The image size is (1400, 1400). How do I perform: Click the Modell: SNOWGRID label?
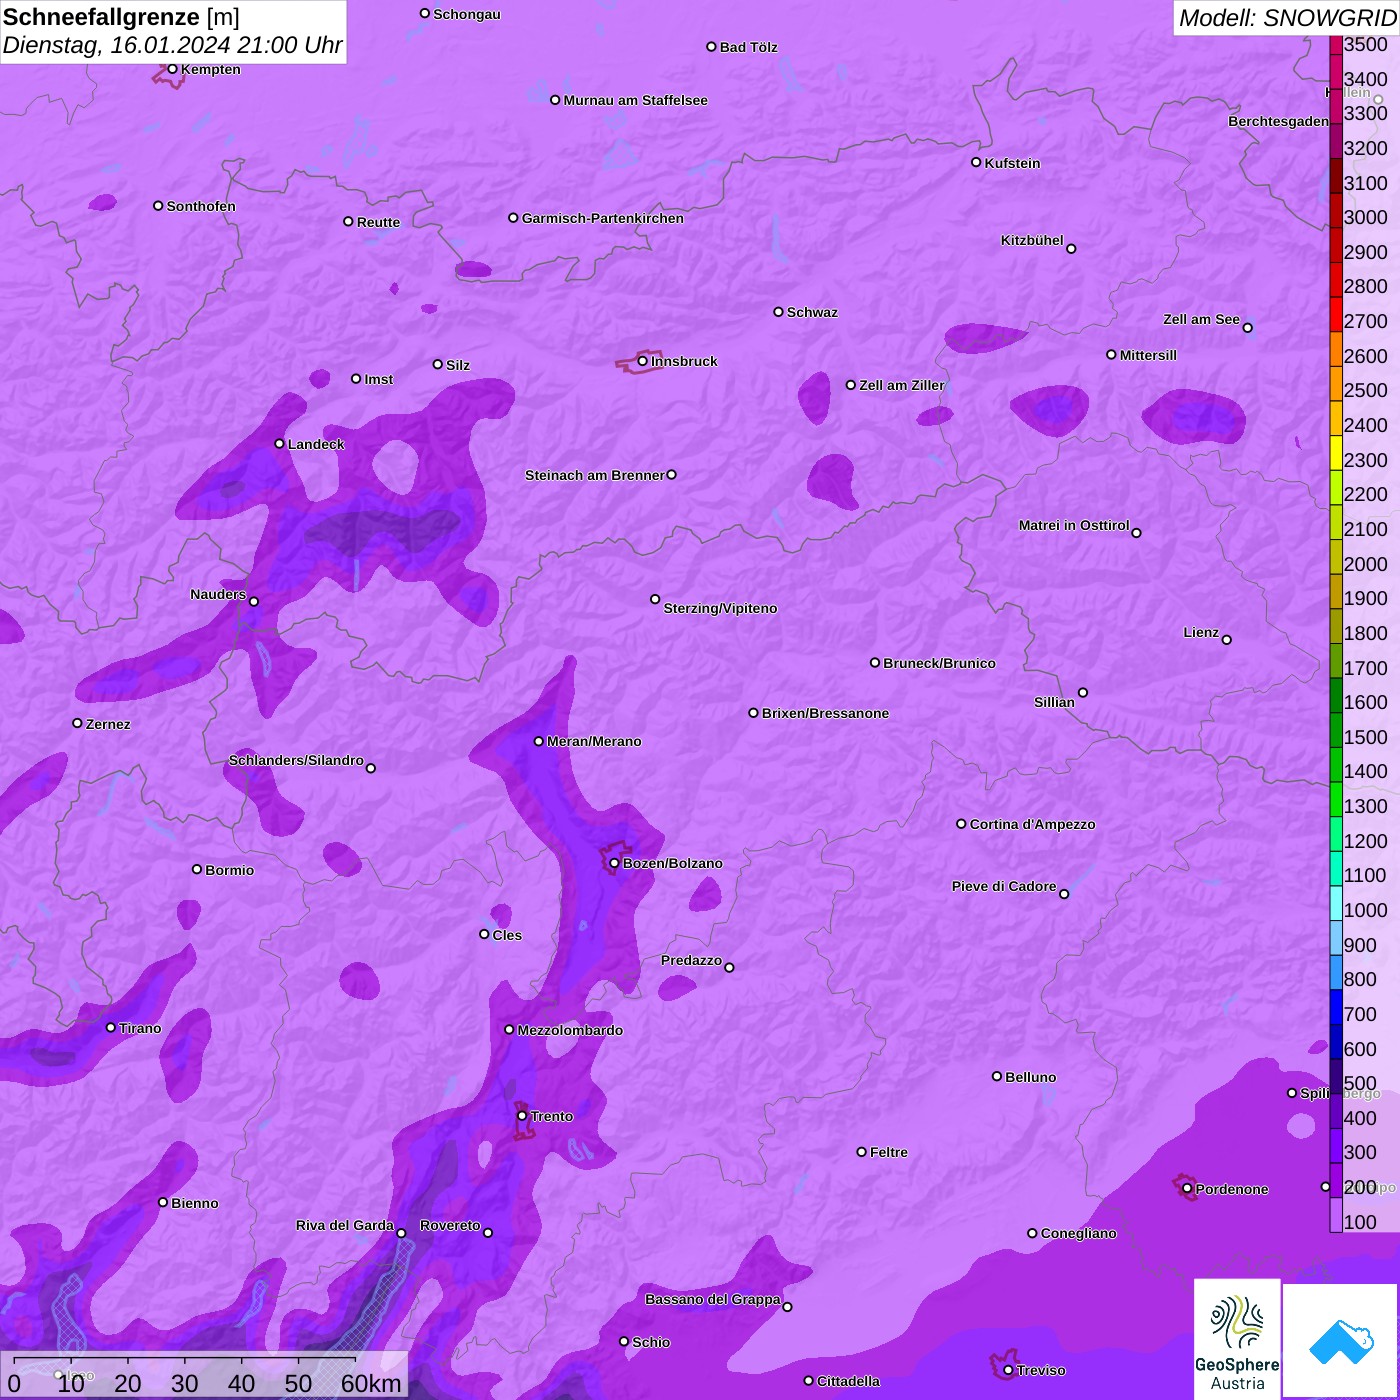coord(1287,18)
